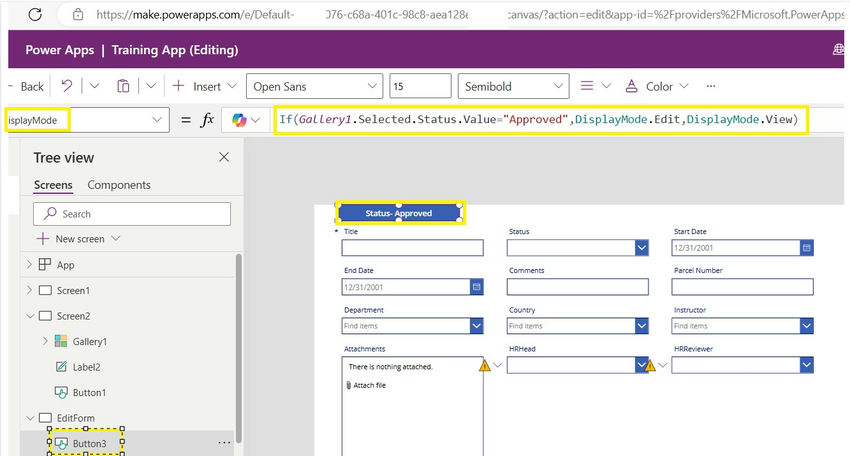The height and width of the screenshot is (456, 850).
Task: Collapse Screen2 in the tree view
Action: [x=30, y=316]
